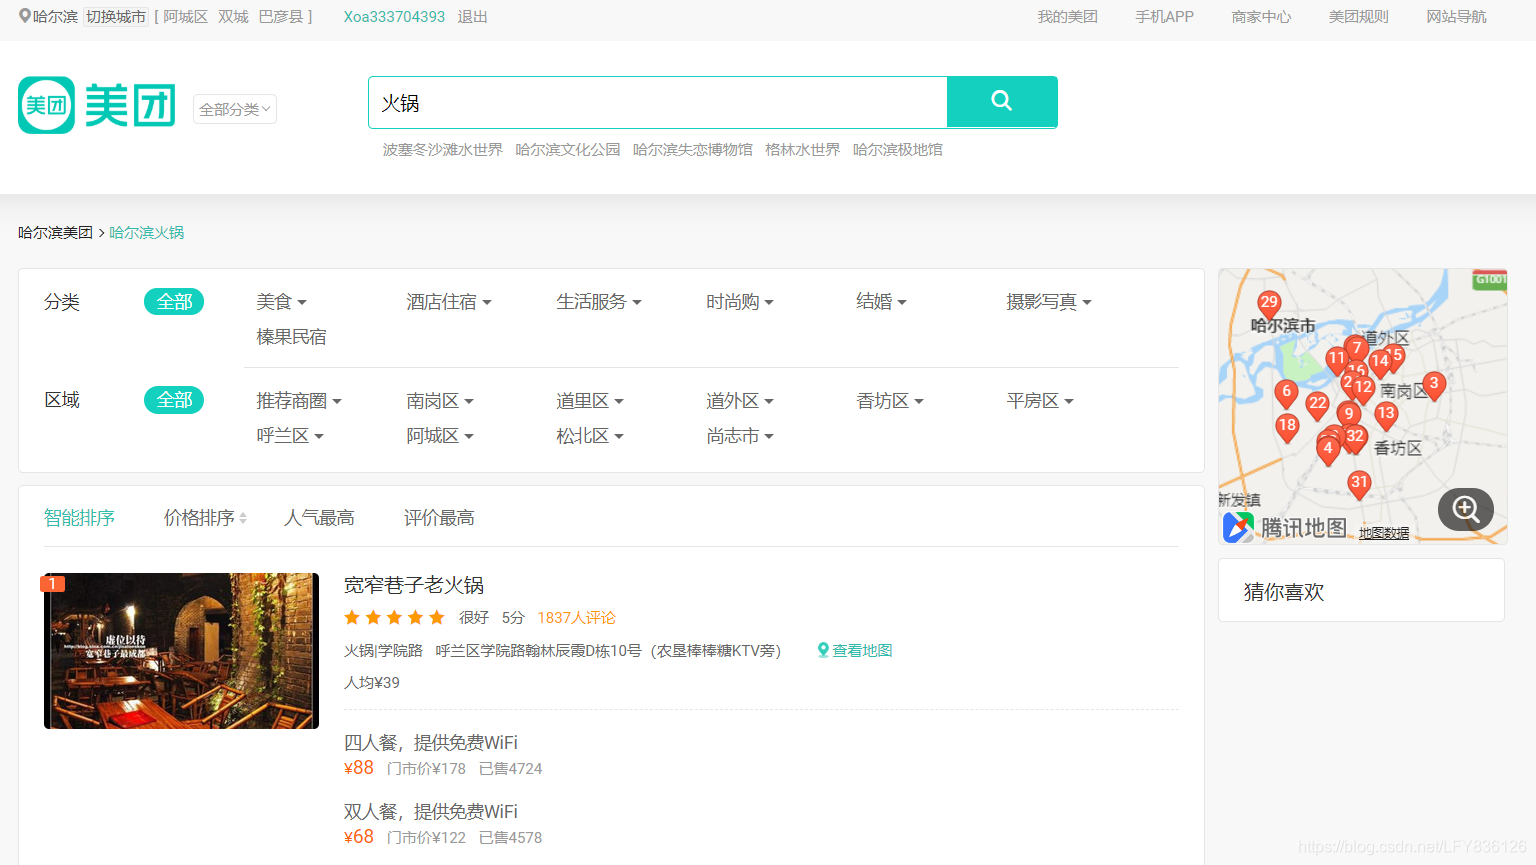Expand the 南岗区 district dropdown
This screenshot has width=1536, height=865.
(440, 401)
